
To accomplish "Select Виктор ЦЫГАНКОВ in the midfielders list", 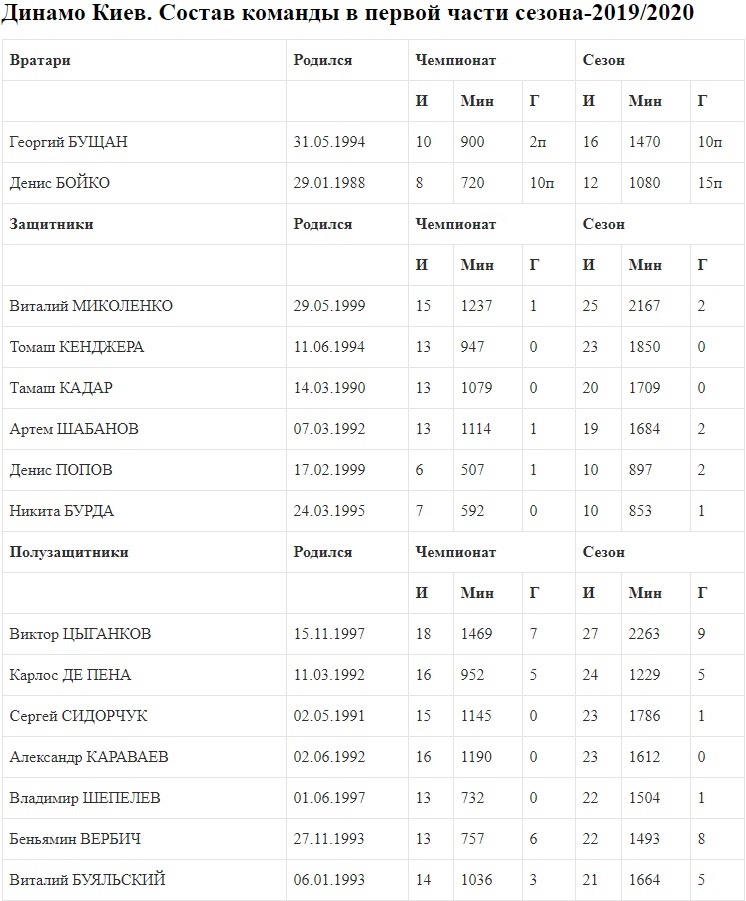I will (x=81, y=634).
